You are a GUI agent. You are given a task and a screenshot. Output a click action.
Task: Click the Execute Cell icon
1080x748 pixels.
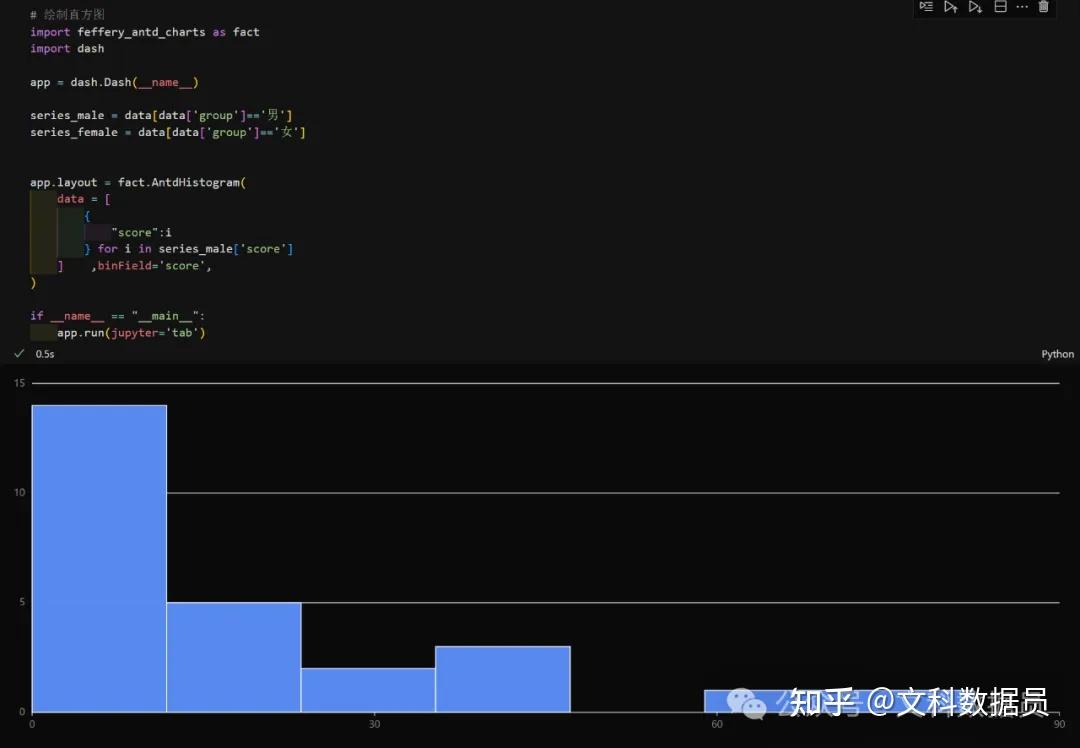tap(926, 8)
